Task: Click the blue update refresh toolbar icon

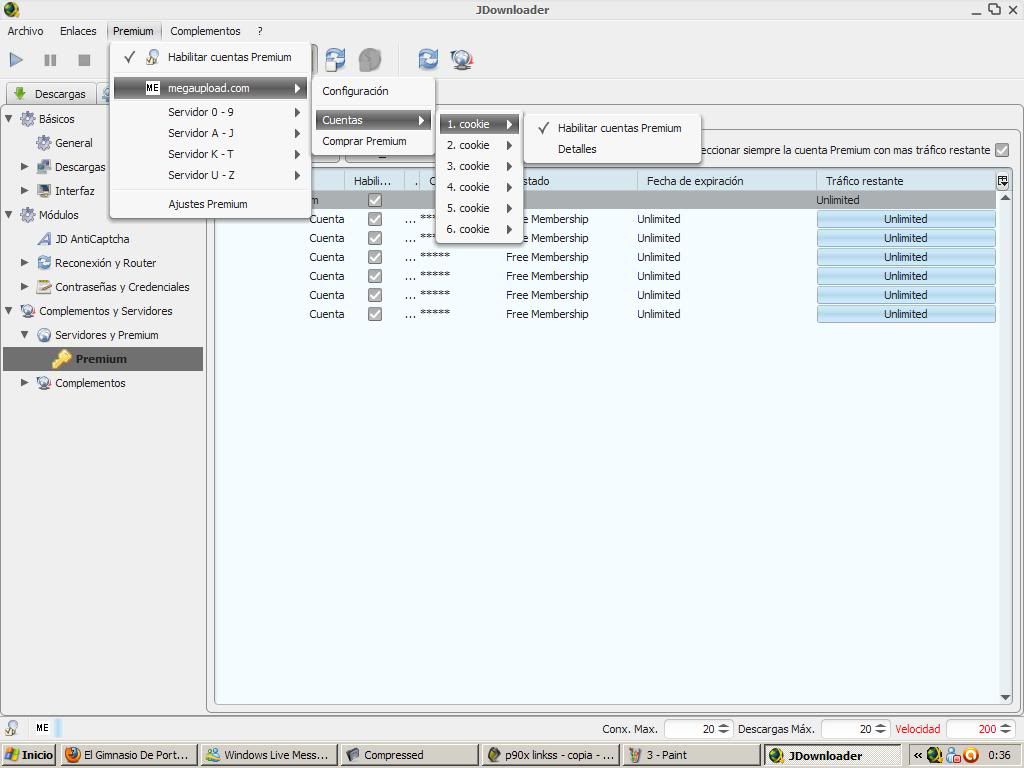Action: (x=428, y=59)
